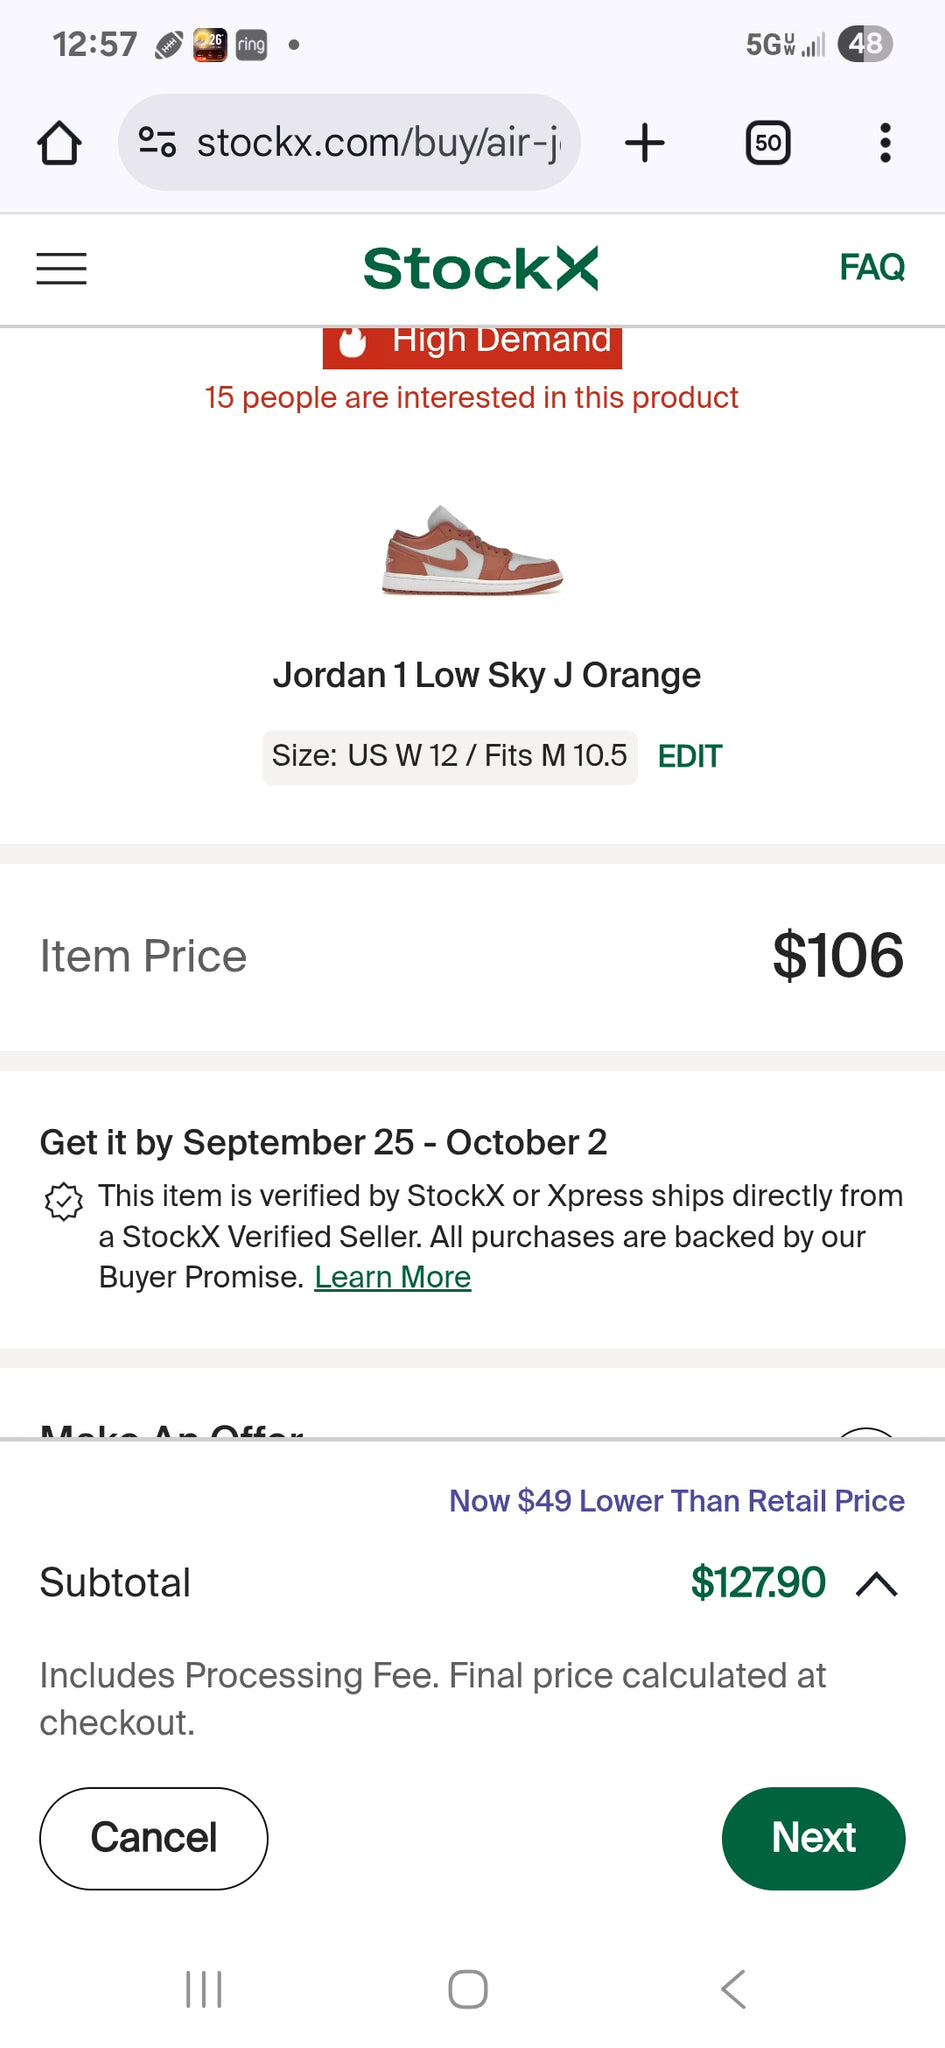945x2048 pixels.
Task: Open the tab switcher showing 50 tabs
Action: point(768,143)
